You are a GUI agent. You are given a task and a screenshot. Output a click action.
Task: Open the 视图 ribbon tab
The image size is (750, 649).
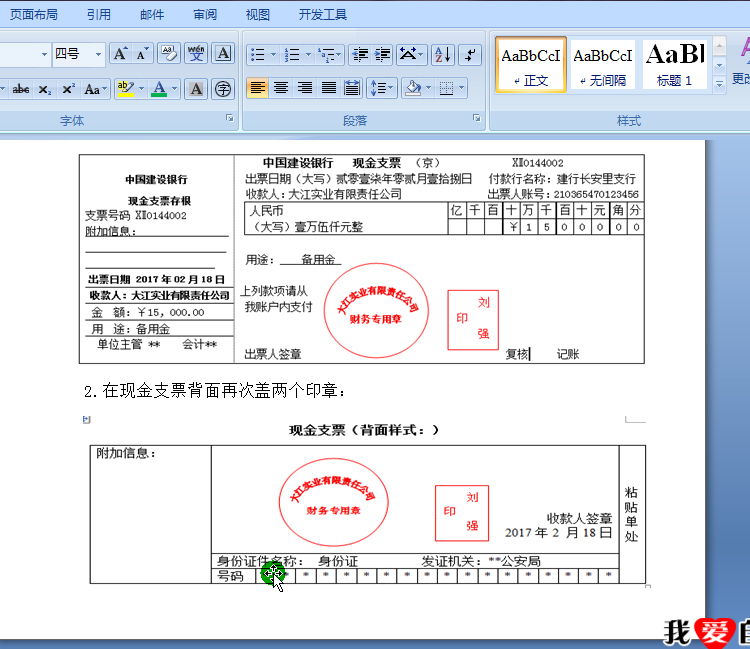[x=257, y=15]
